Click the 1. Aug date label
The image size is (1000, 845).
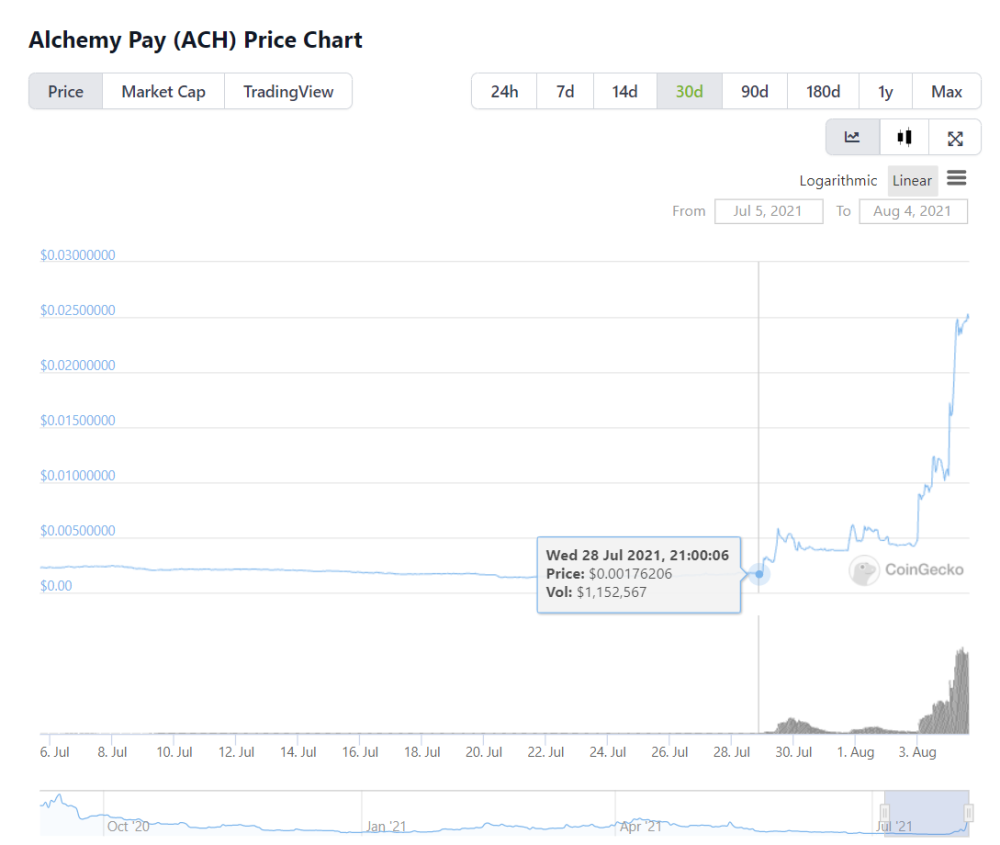(856, 753)
